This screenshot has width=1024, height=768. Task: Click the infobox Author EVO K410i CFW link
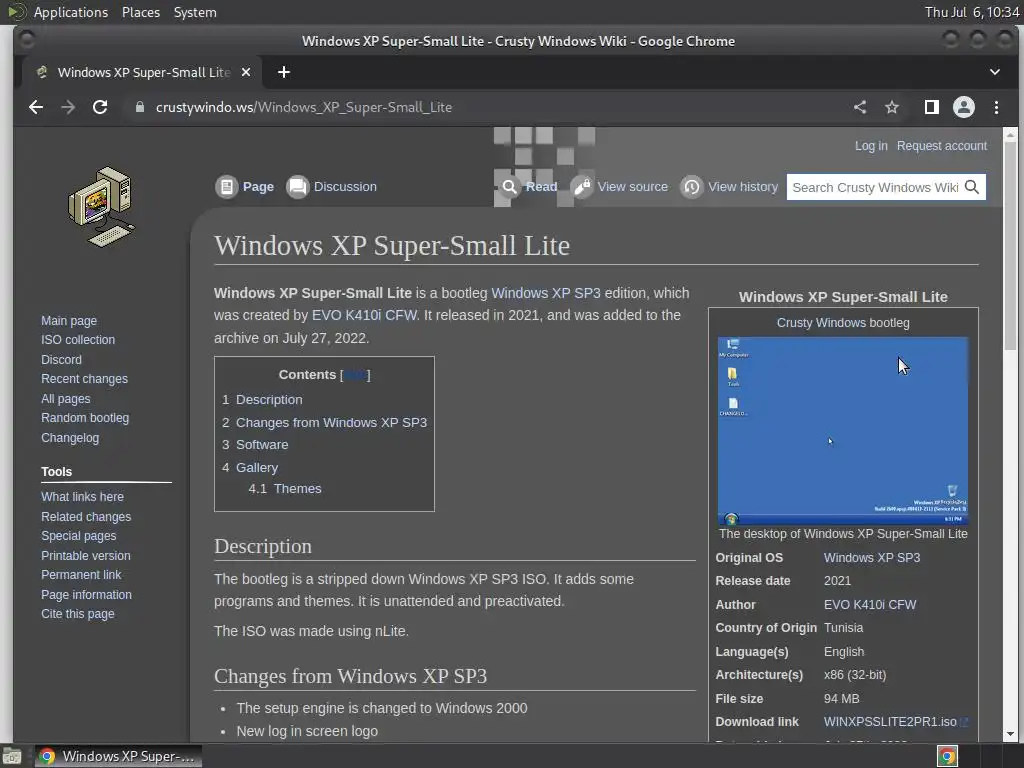tap(870, 605)
